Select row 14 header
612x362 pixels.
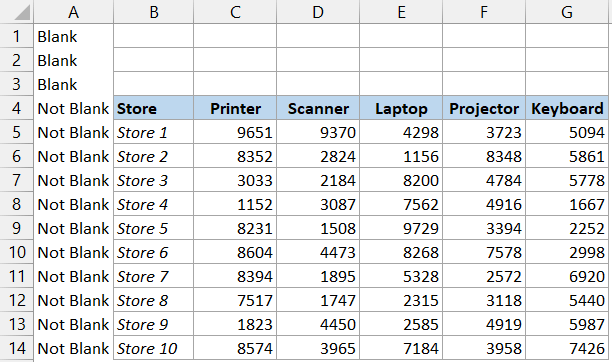pyautogui.click(x=16, y=348)
